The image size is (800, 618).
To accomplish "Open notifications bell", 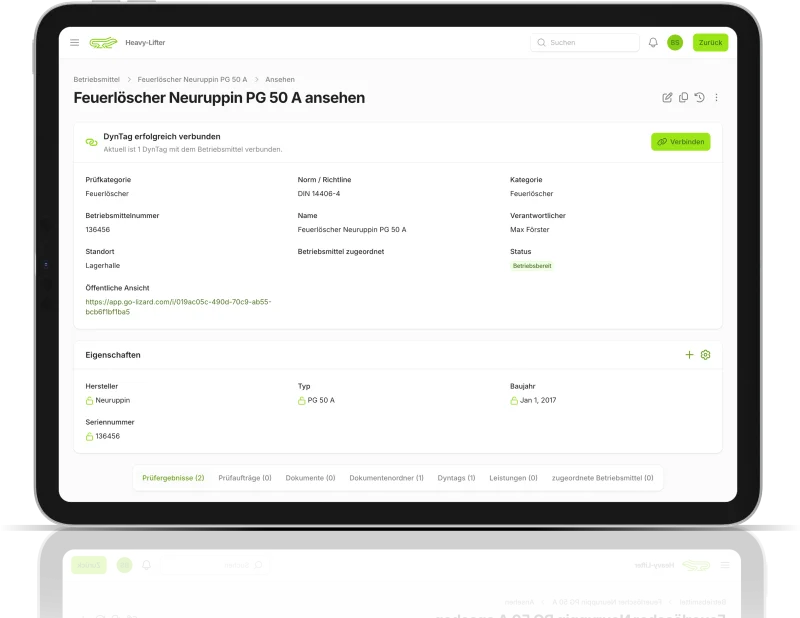I will point(653,43).
